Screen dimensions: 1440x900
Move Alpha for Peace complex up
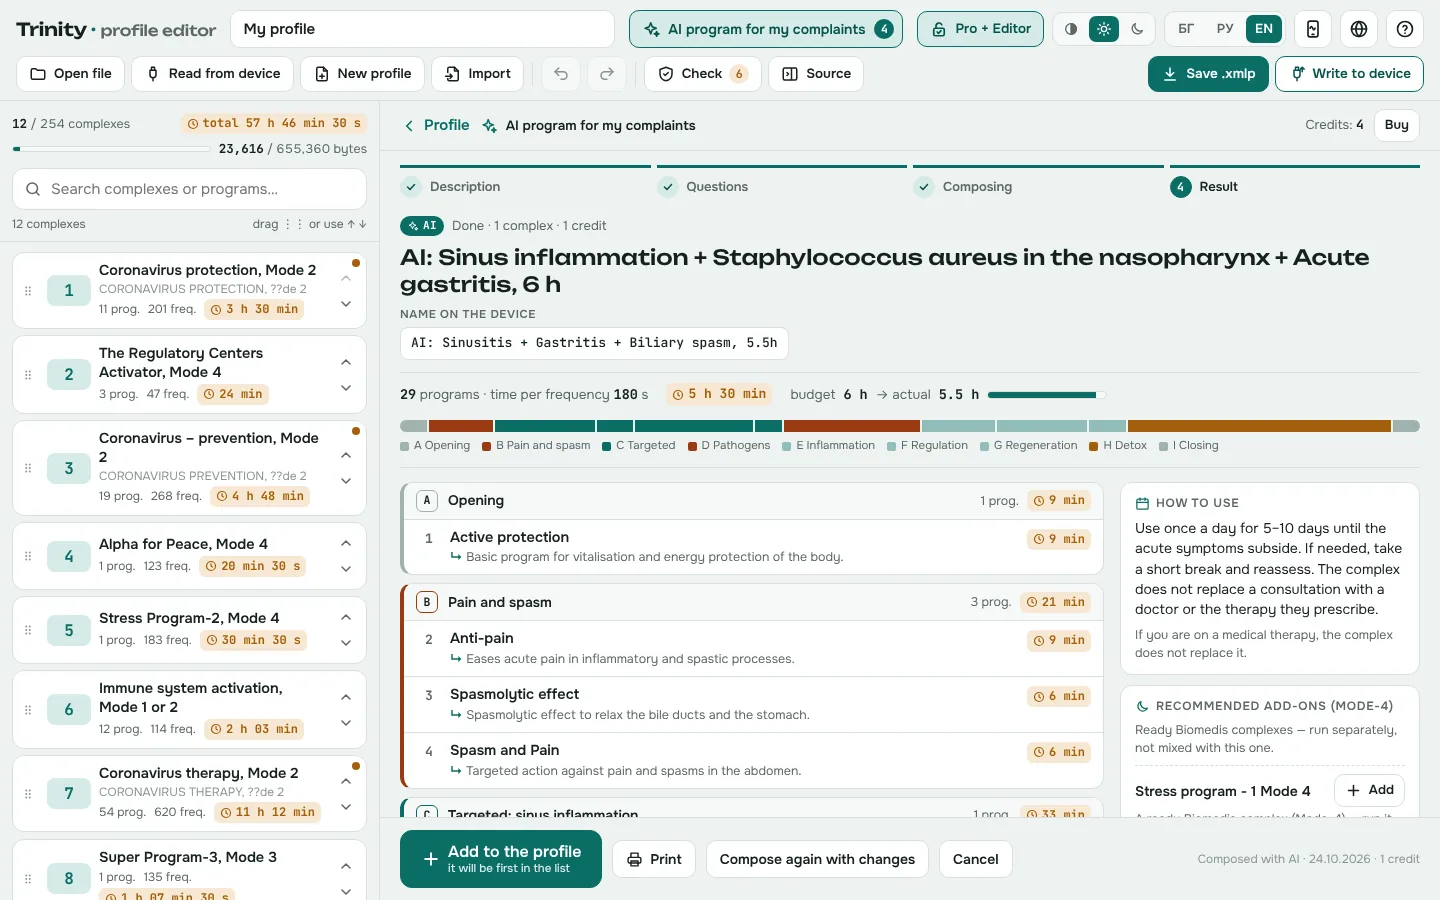point(346,543)
